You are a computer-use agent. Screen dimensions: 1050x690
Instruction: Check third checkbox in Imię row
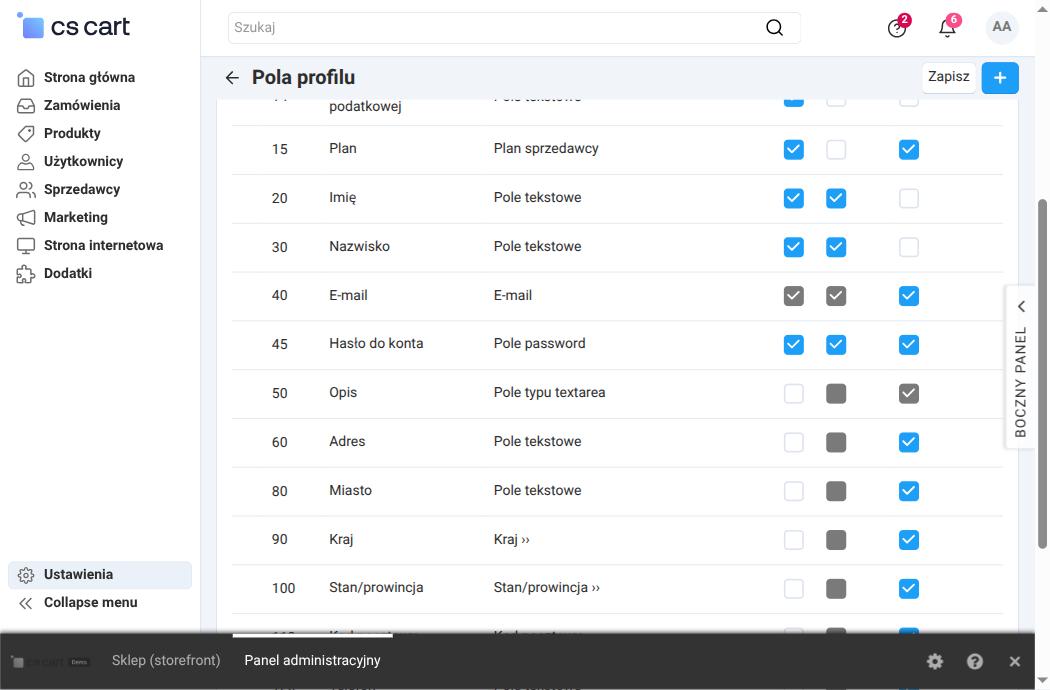point(909,198)
